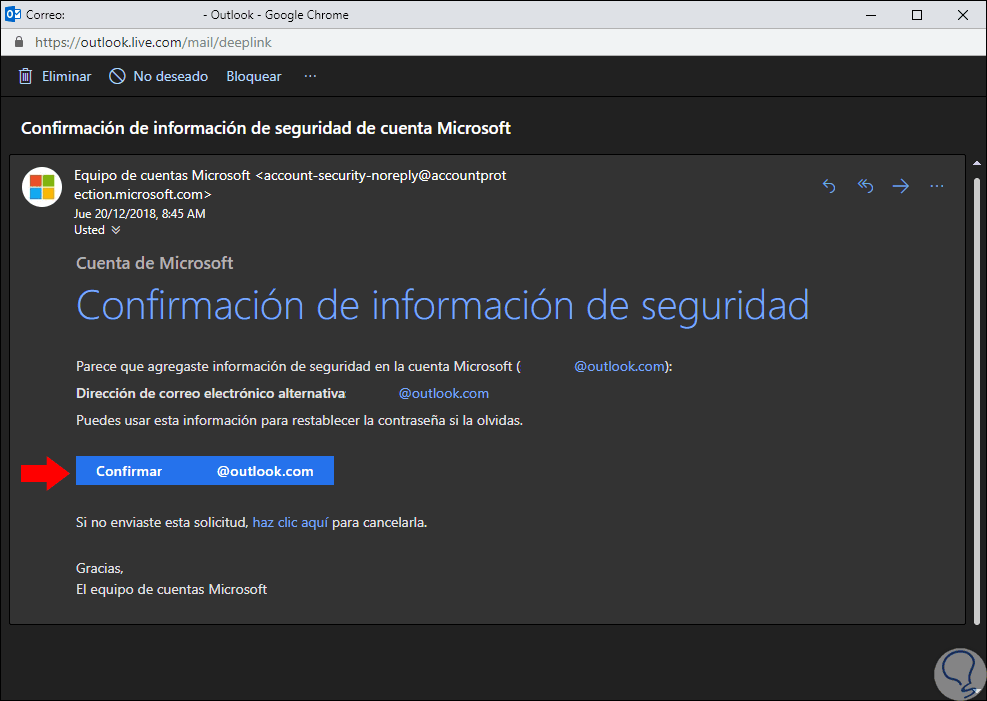Image resolution: width=987 pixels, height=701 pixels.
Task: Click the 'haz clic aquí' link
Action: pyautogui.click(x=290, y=522)
